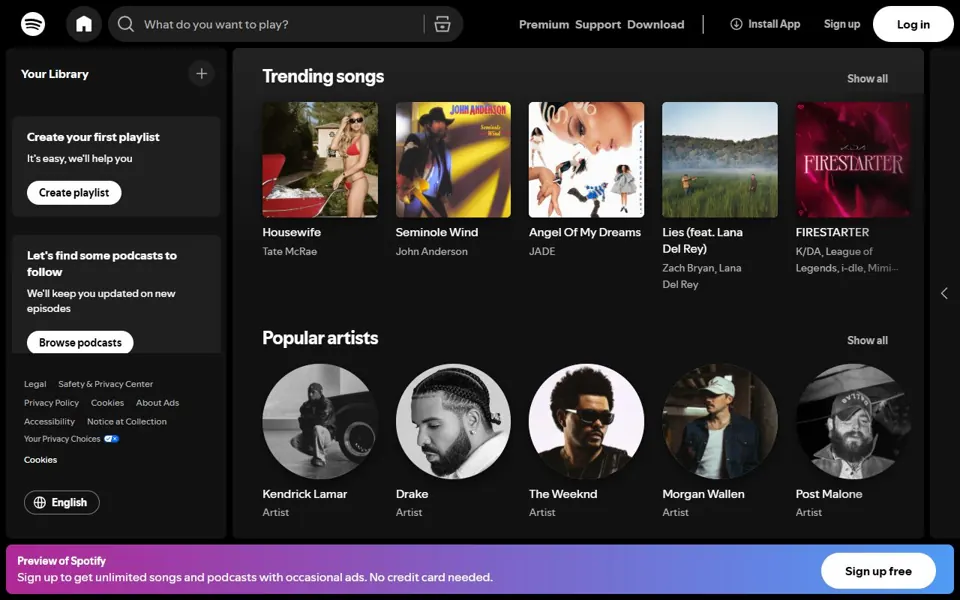Open the Safety & Privacy Center link
960x600 pixels.
tap(105, 384)
